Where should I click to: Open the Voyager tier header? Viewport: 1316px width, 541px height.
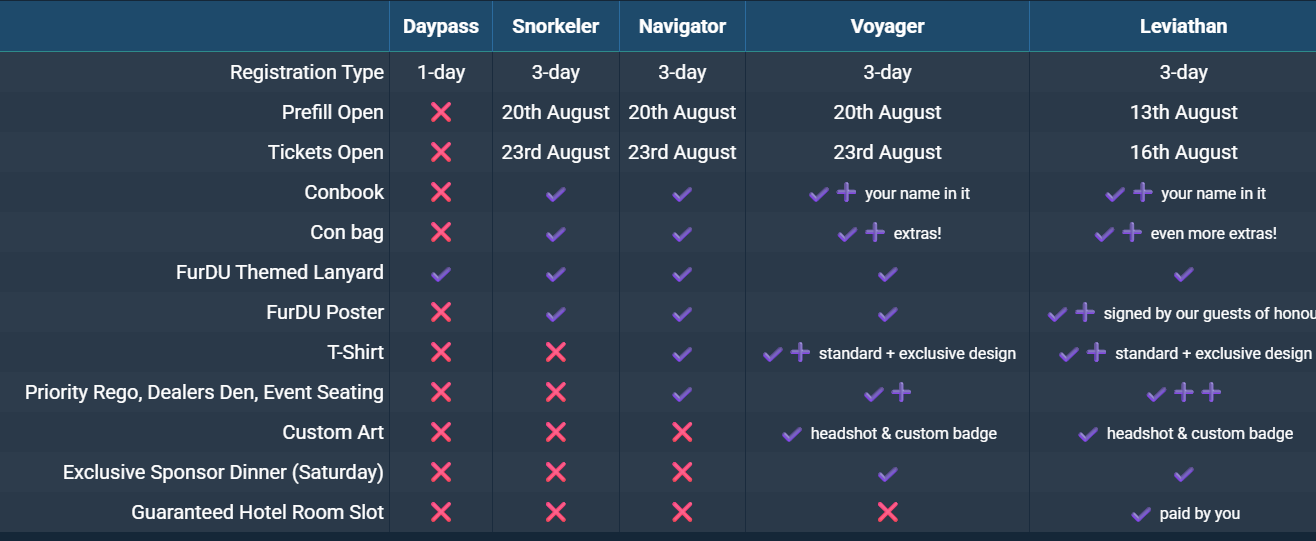[x=887, y=27]
